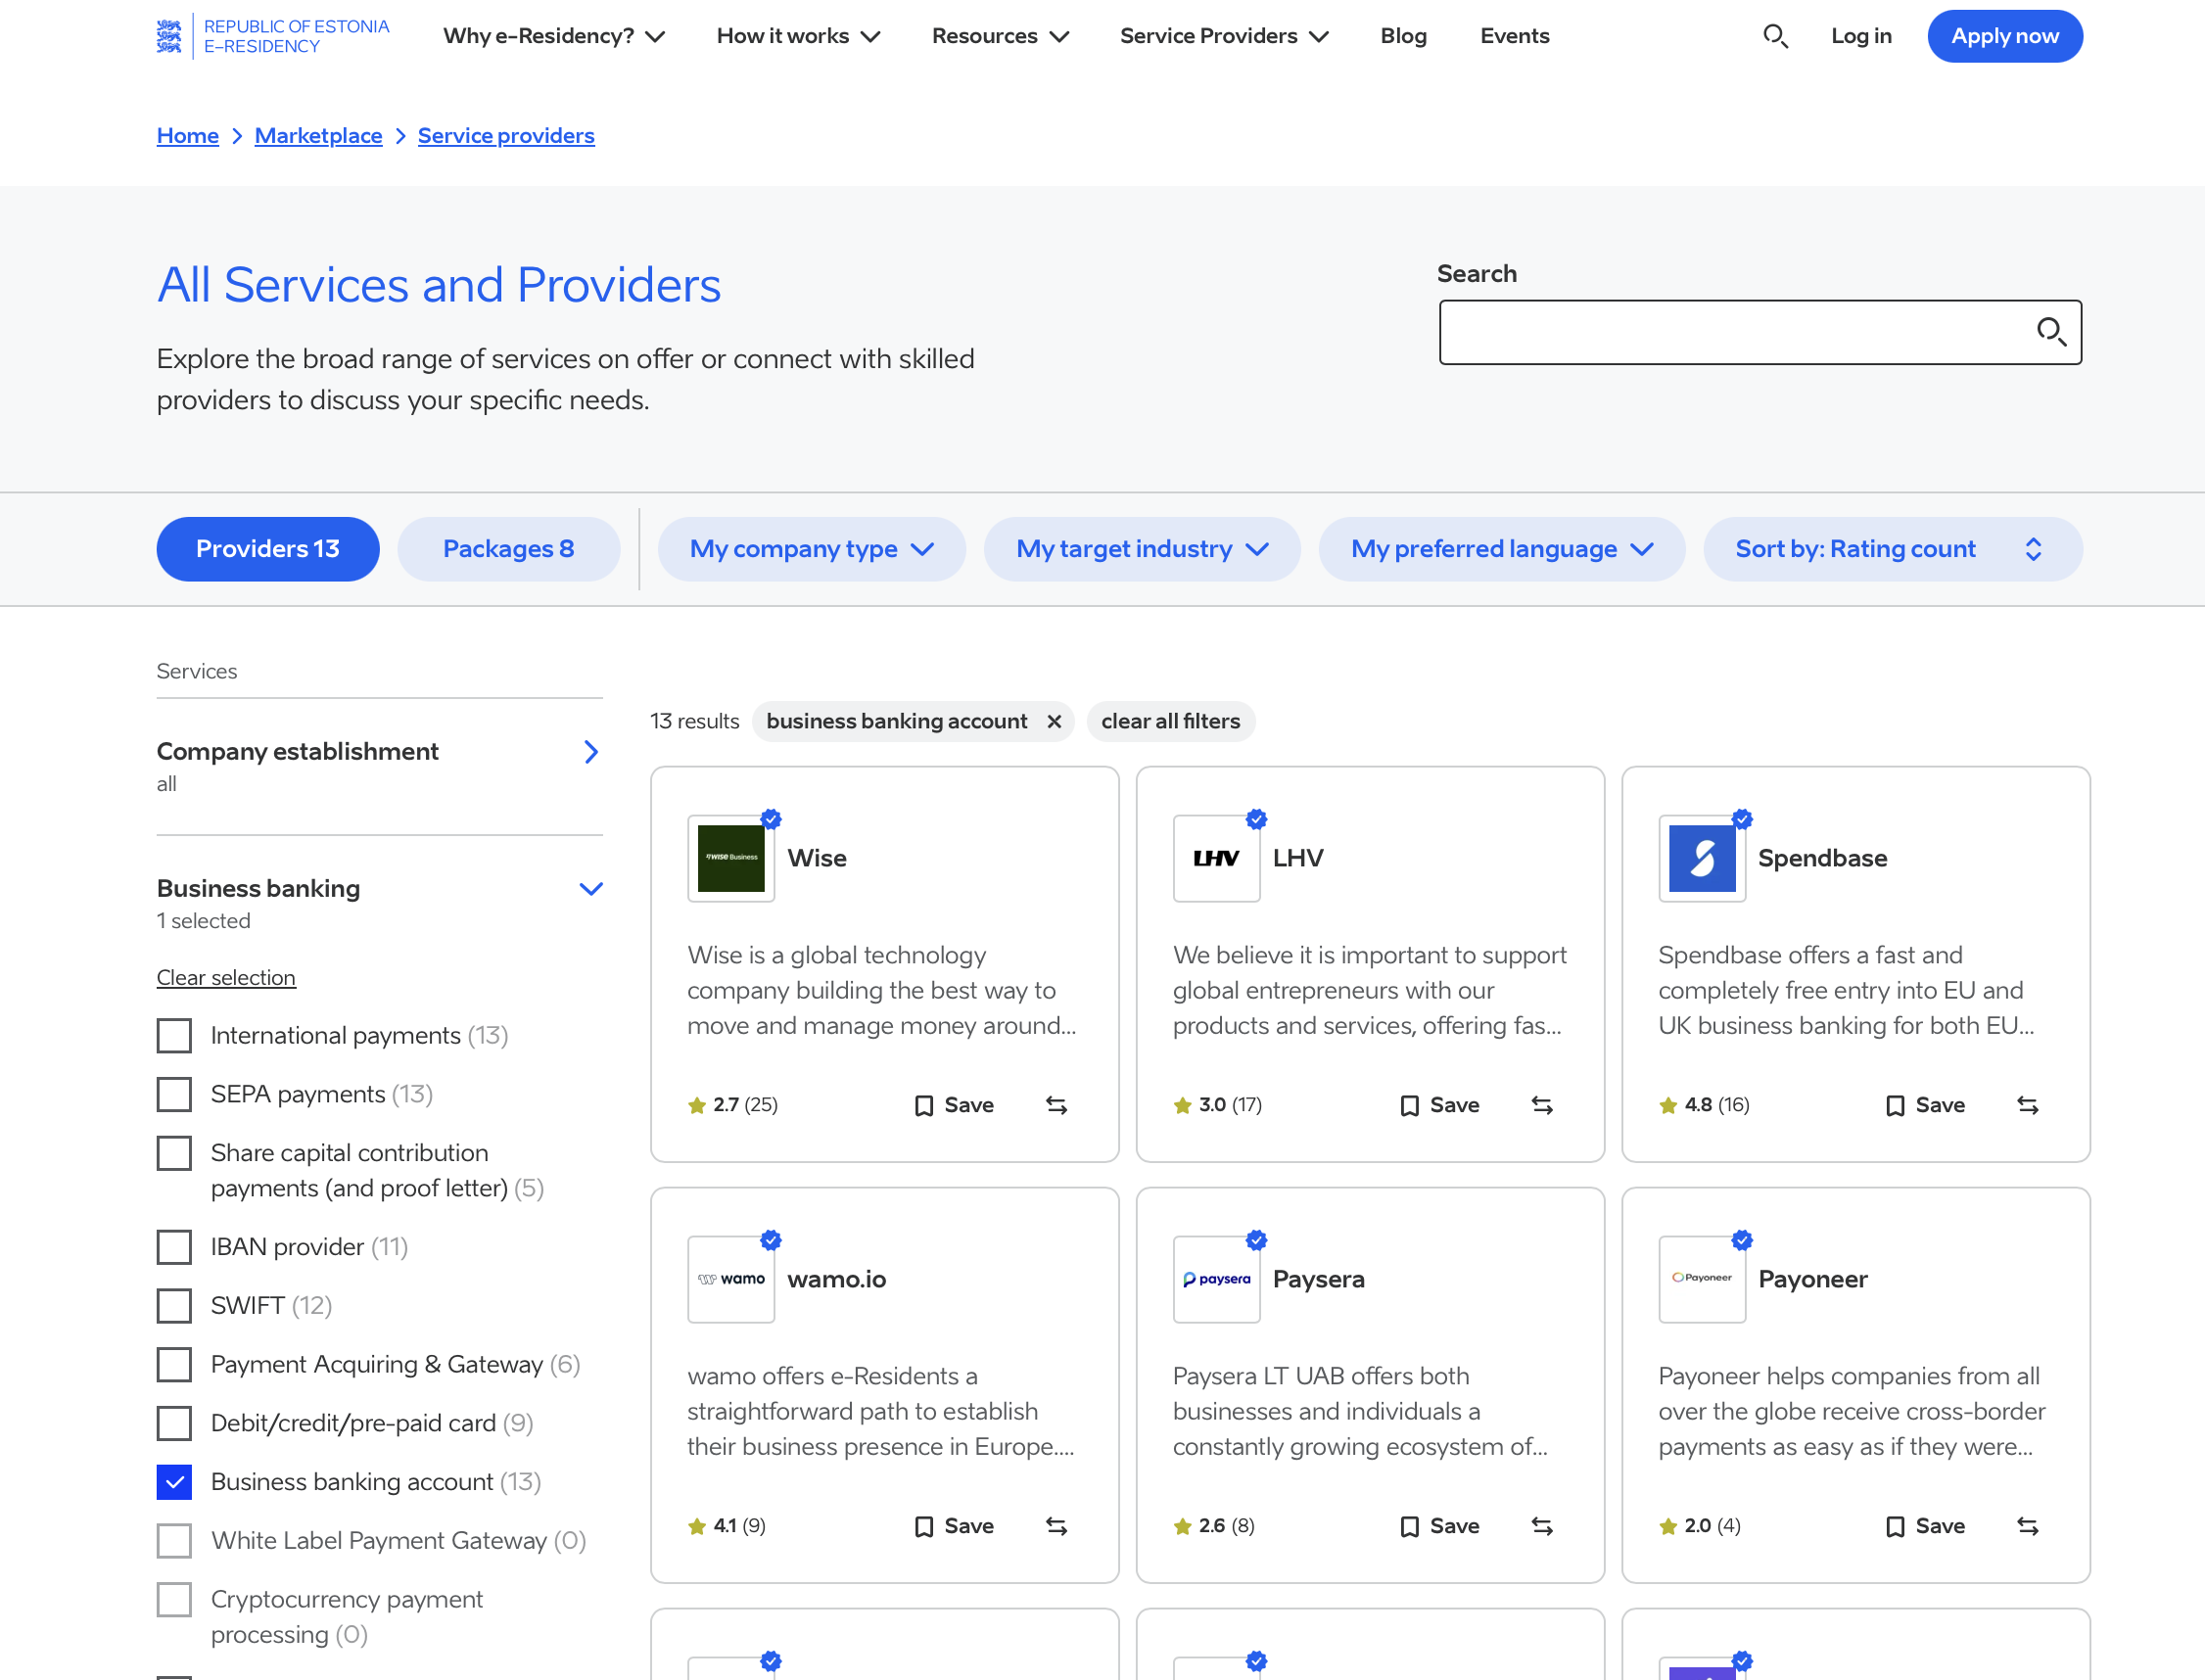Open the Spendbase provider name
Screen dimensions: 2205x1680
pos(1822,858)
